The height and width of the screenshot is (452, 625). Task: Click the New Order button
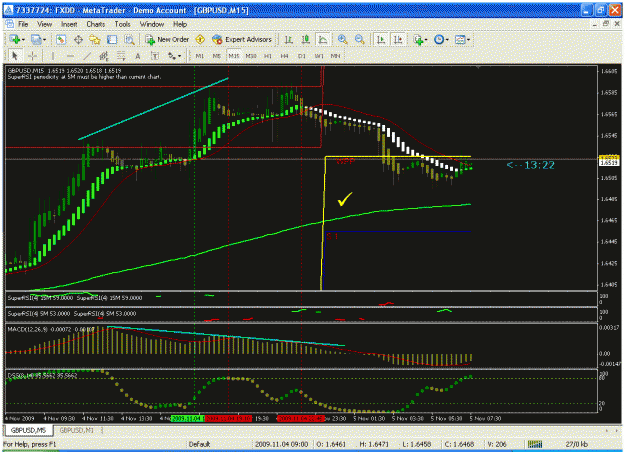point(167,39)
